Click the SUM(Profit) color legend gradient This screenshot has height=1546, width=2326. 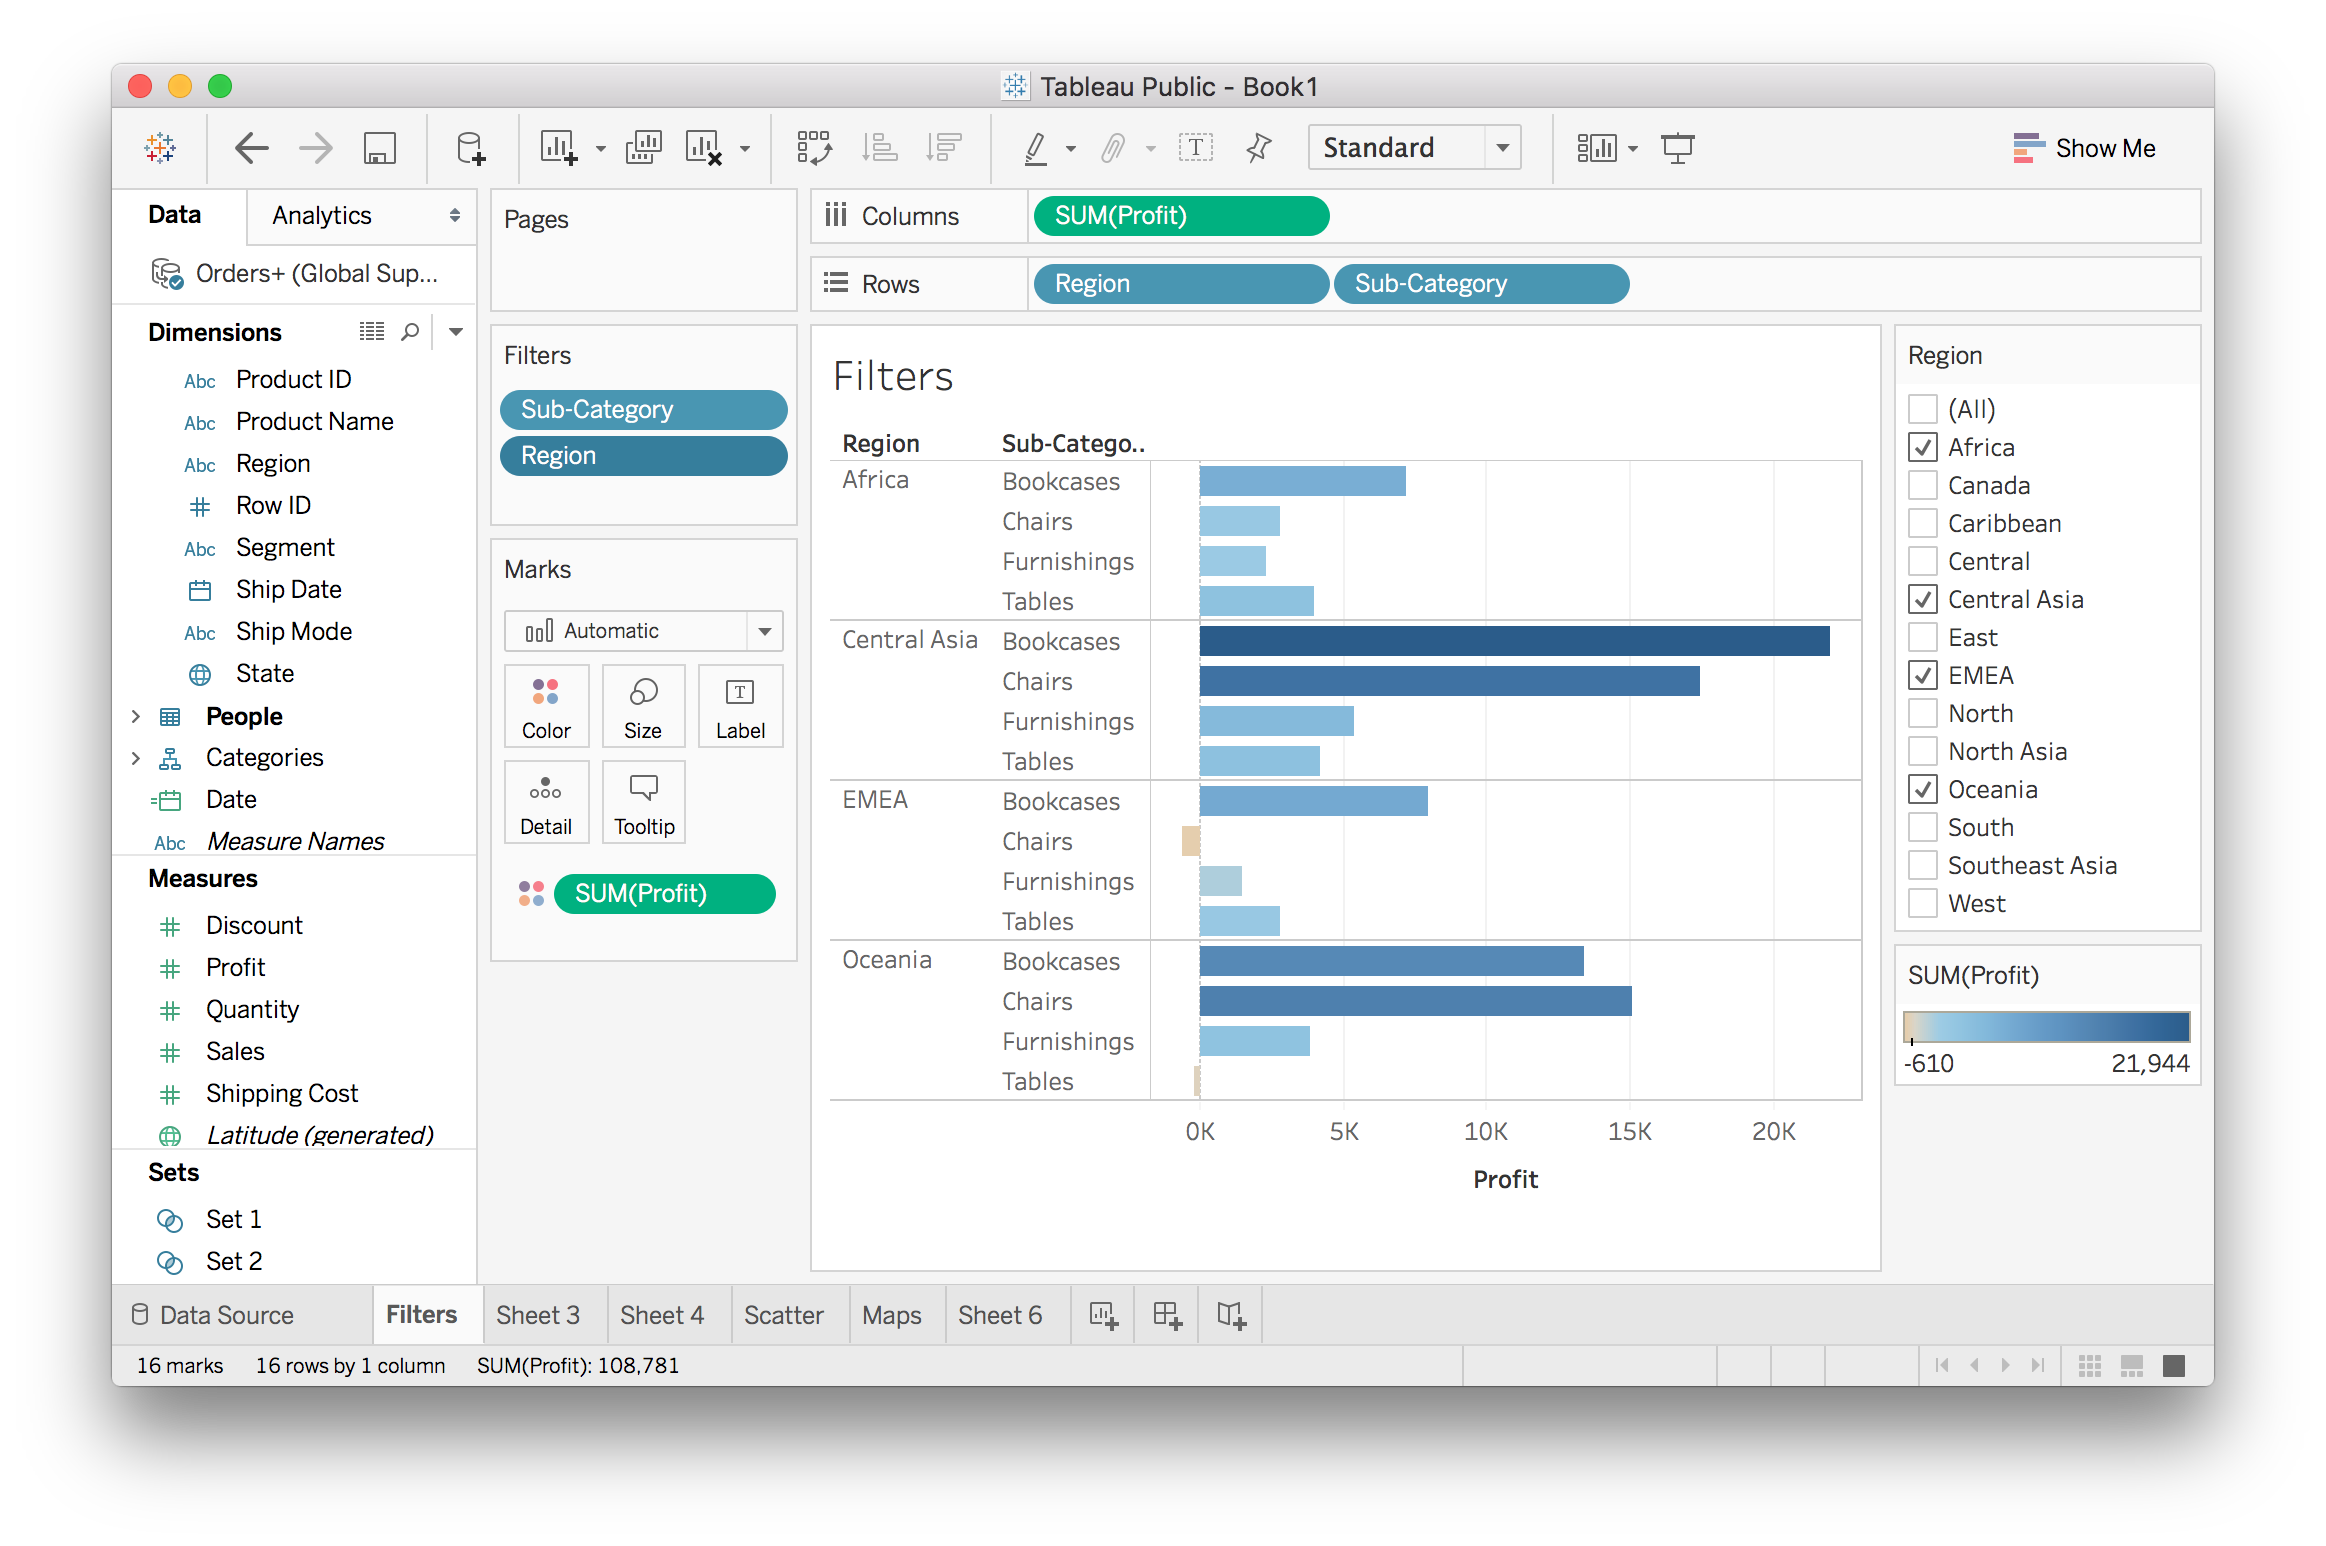click(x=2046, y=1027)
